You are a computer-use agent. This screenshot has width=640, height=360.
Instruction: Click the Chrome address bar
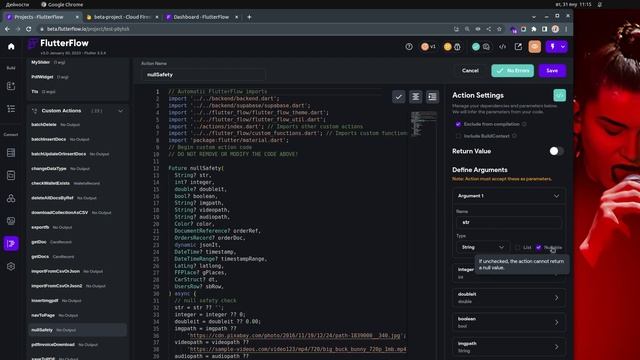coord(245,29)
